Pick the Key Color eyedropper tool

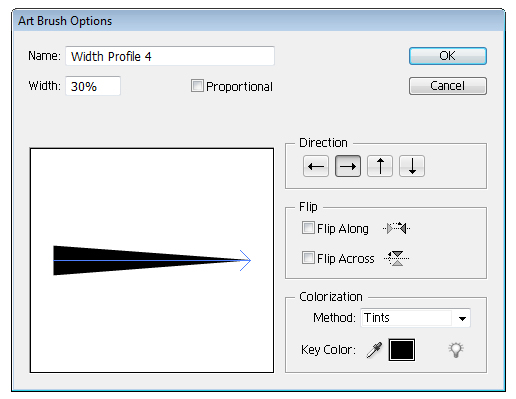coord(374,350)
